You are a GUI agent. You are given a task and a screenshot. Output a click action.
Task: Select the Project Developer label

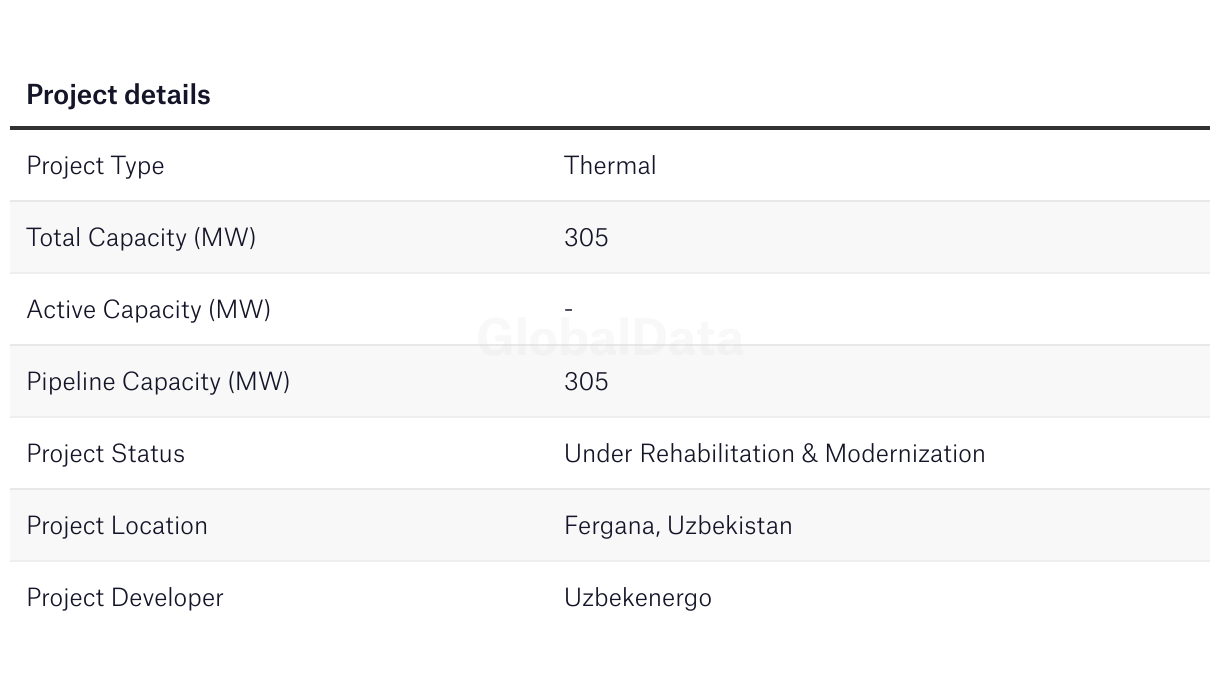tap(125, 598)
